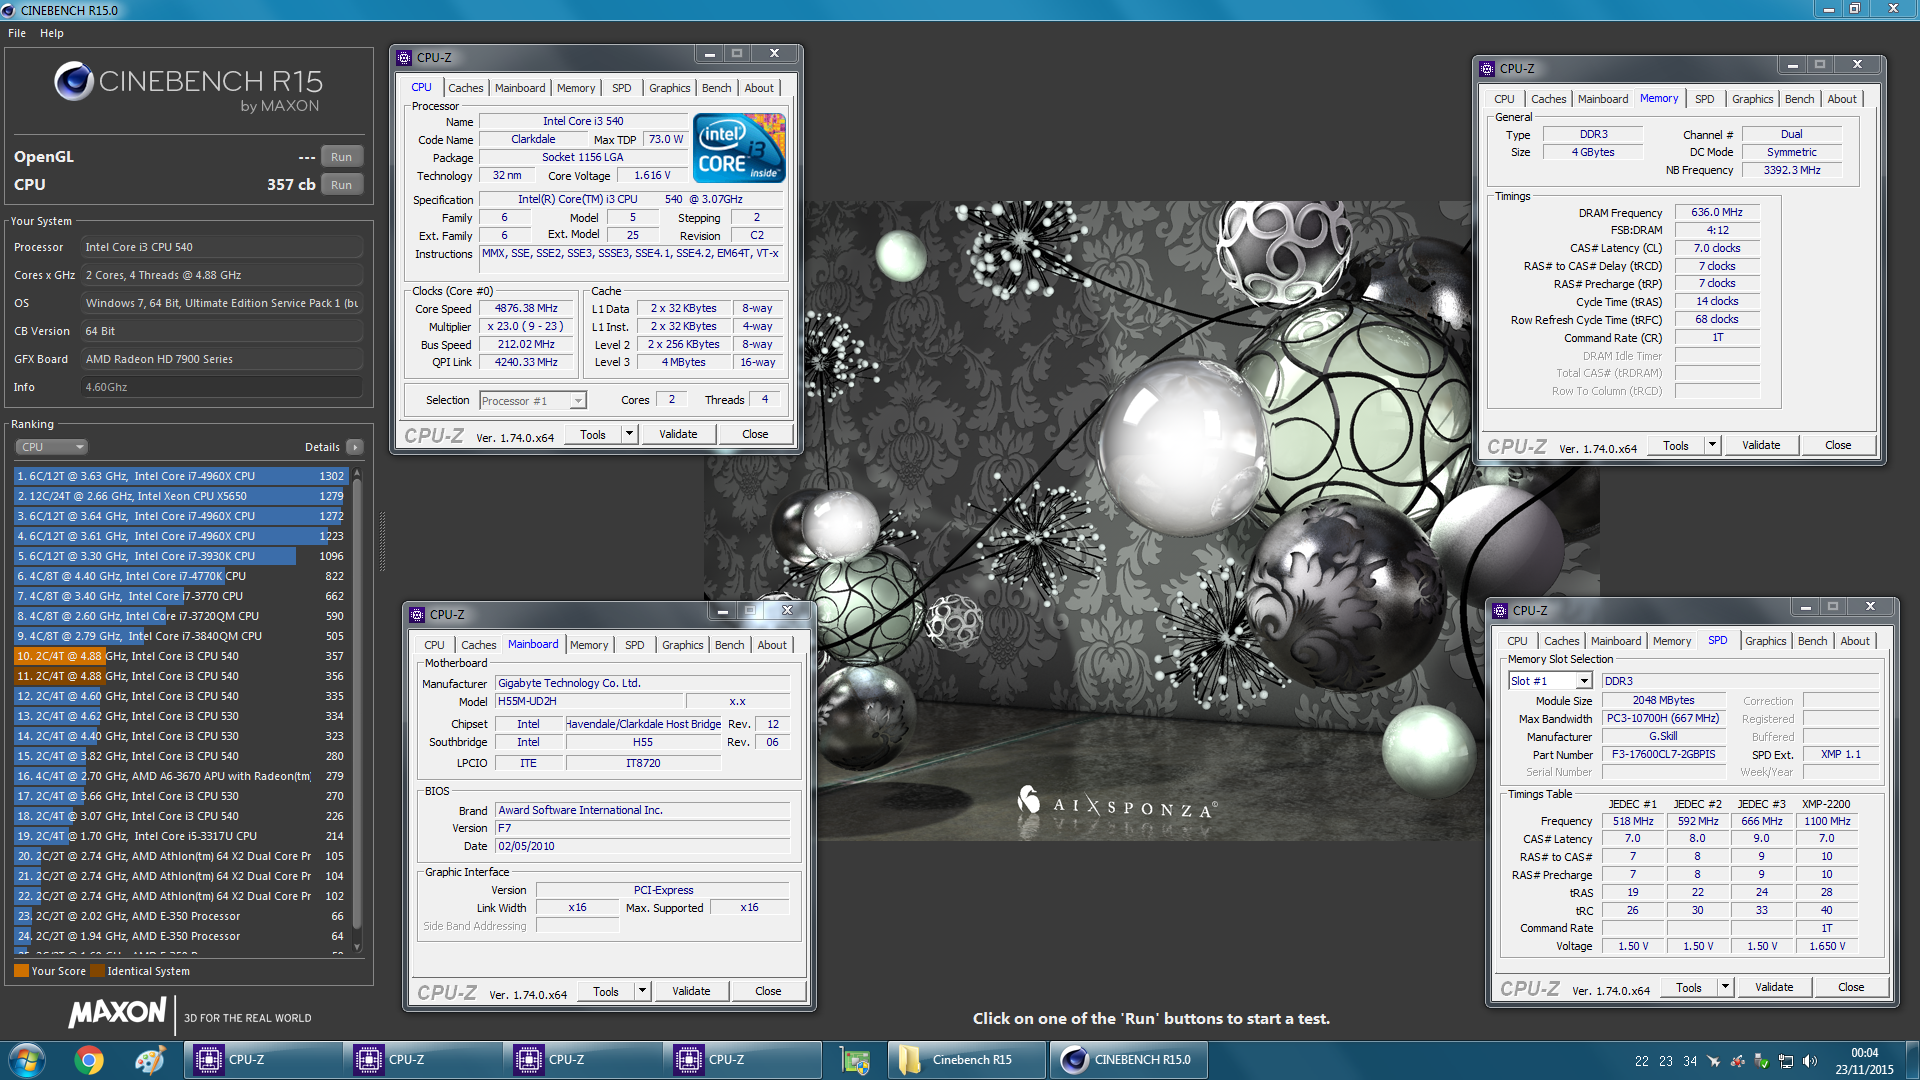Open Help menu in Cinebench

tap(52, 33)
